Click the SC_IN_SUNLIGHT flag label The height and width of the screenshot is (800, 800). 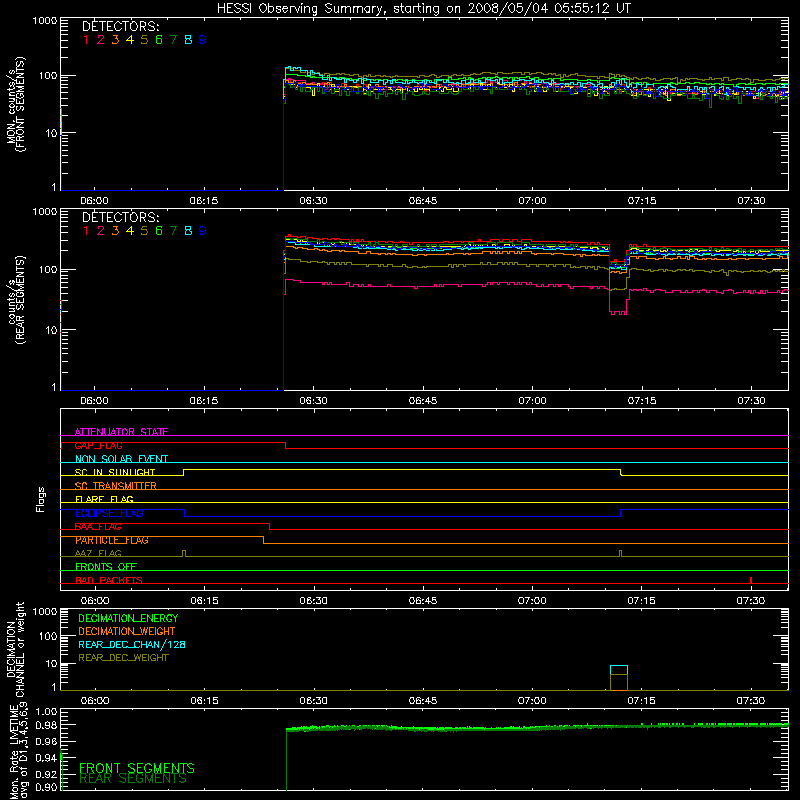[x=115, y=472]
